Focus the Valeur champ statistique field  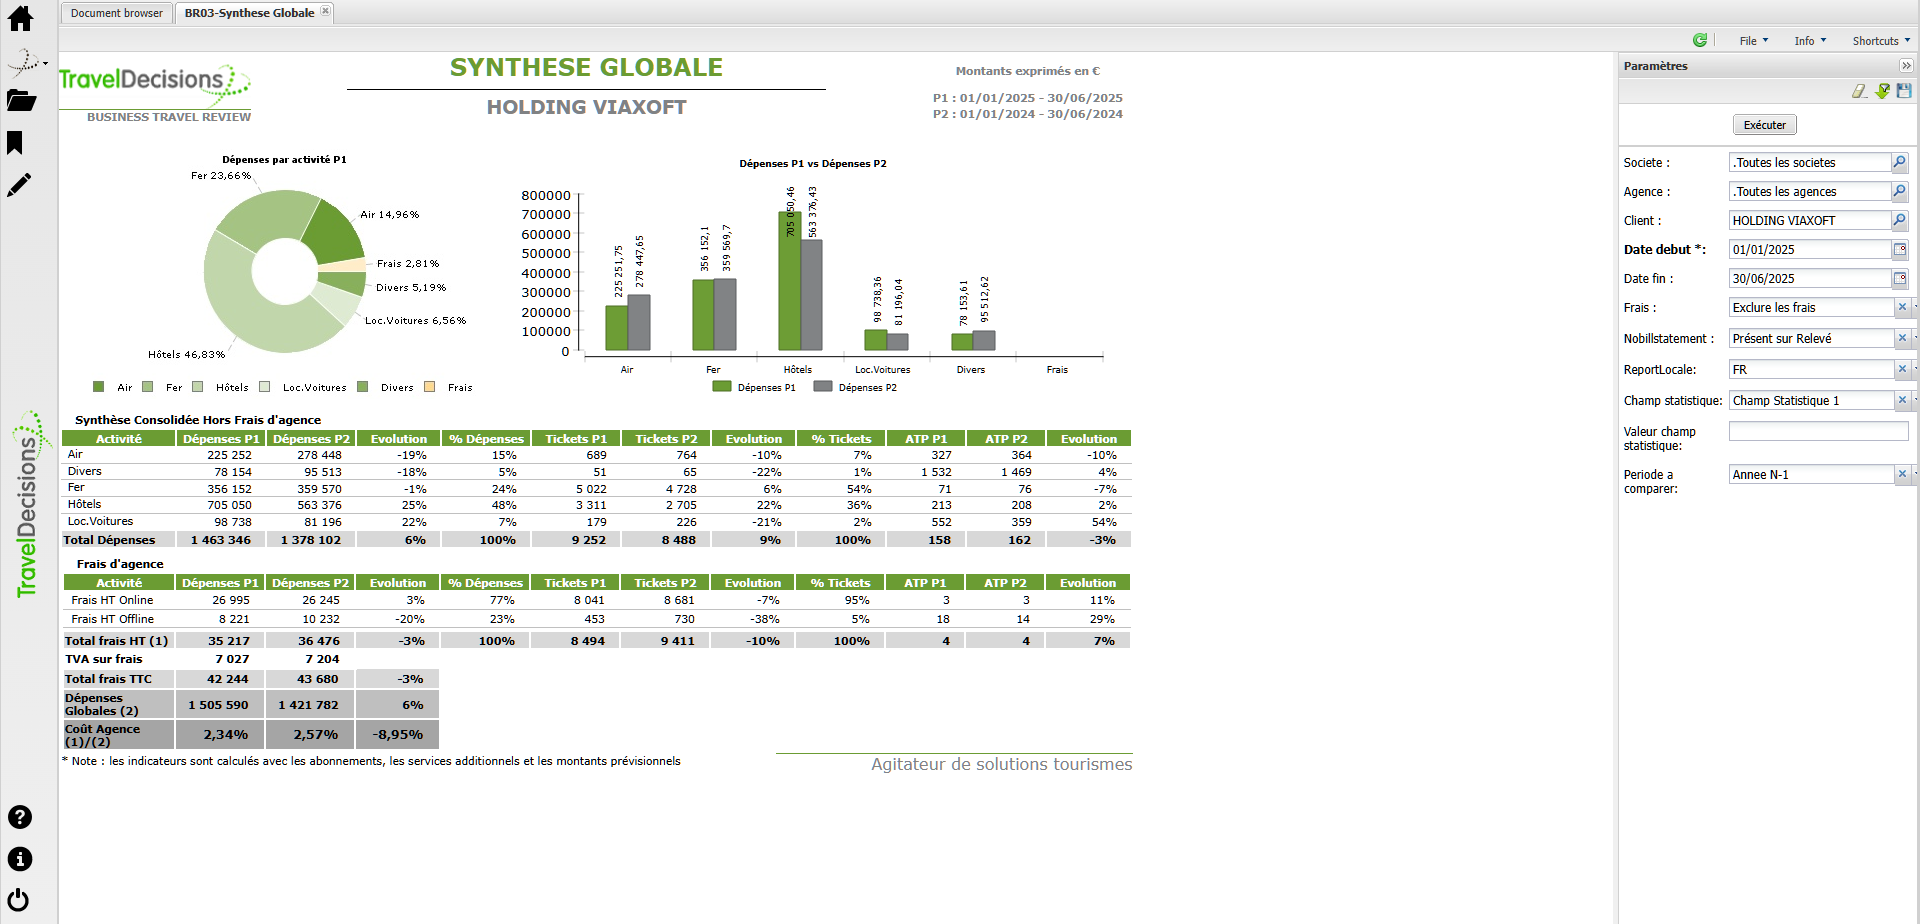pos(1818,431)
